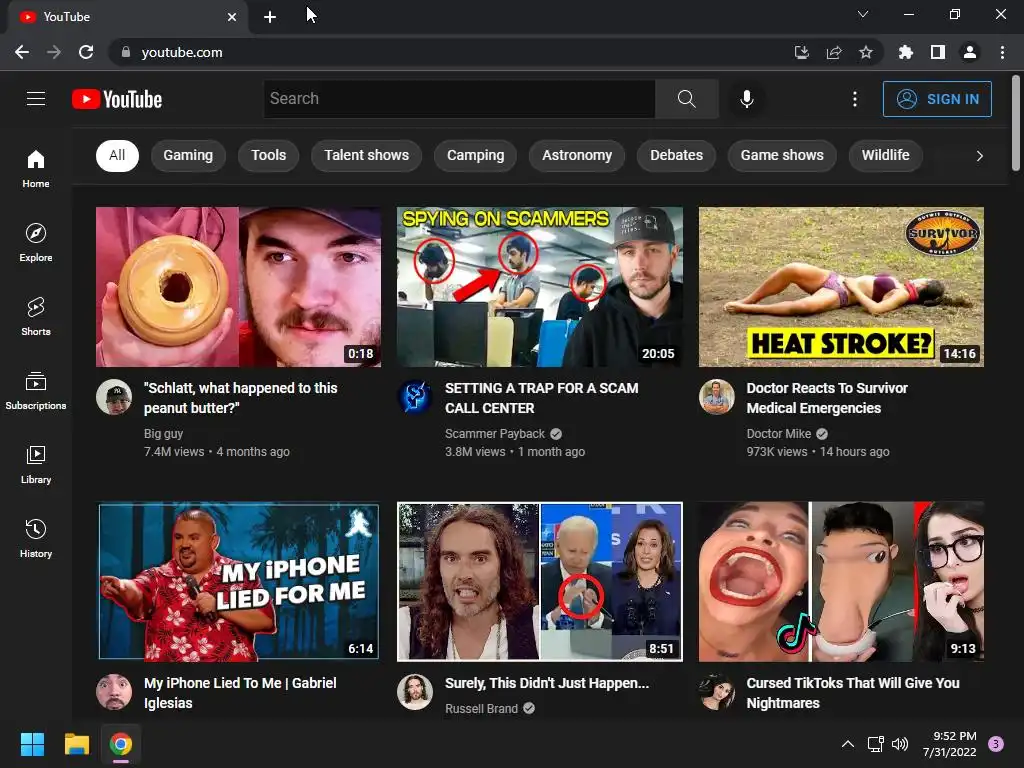Screen dimensions: 1024x768
Task: Select the Astronomy chip
Action: tap(577, 155)
